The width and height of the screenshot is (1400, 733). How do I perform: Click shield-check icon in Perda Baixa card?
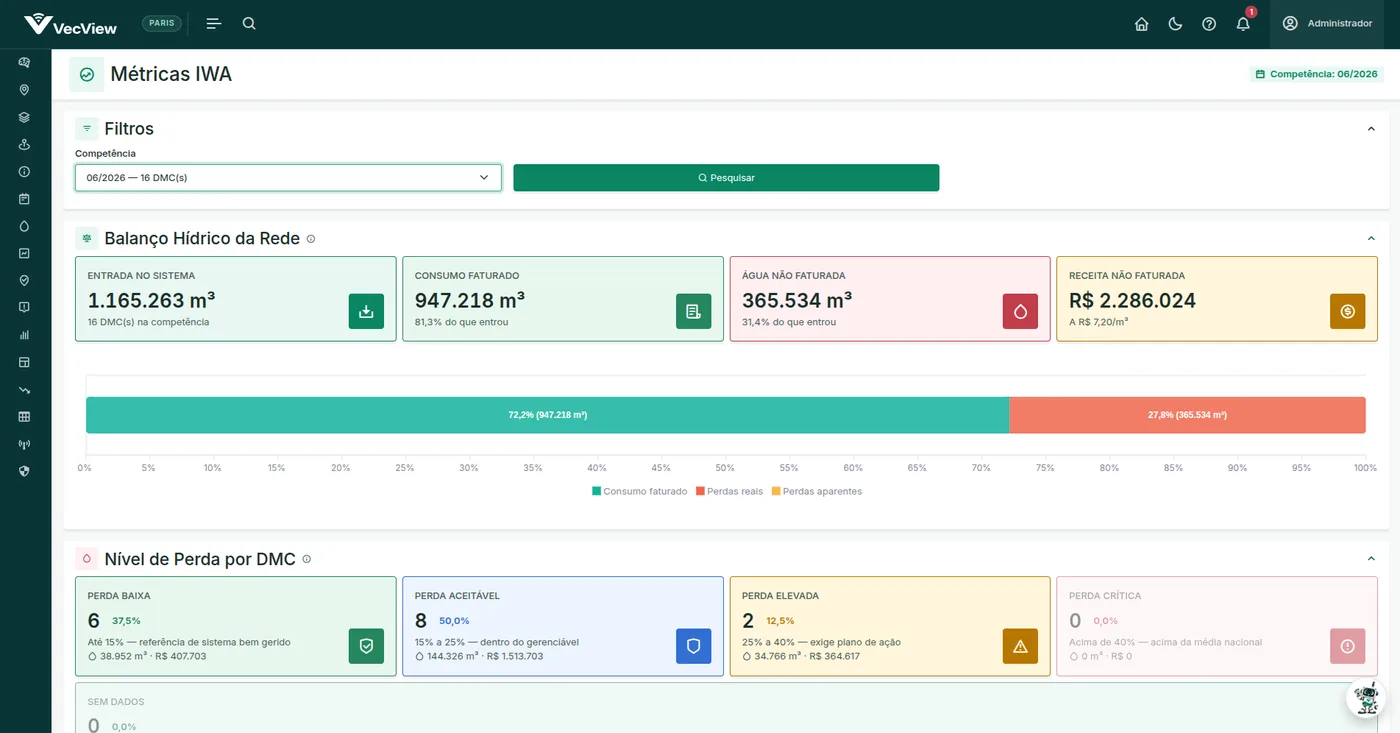[x=366, y=646]
